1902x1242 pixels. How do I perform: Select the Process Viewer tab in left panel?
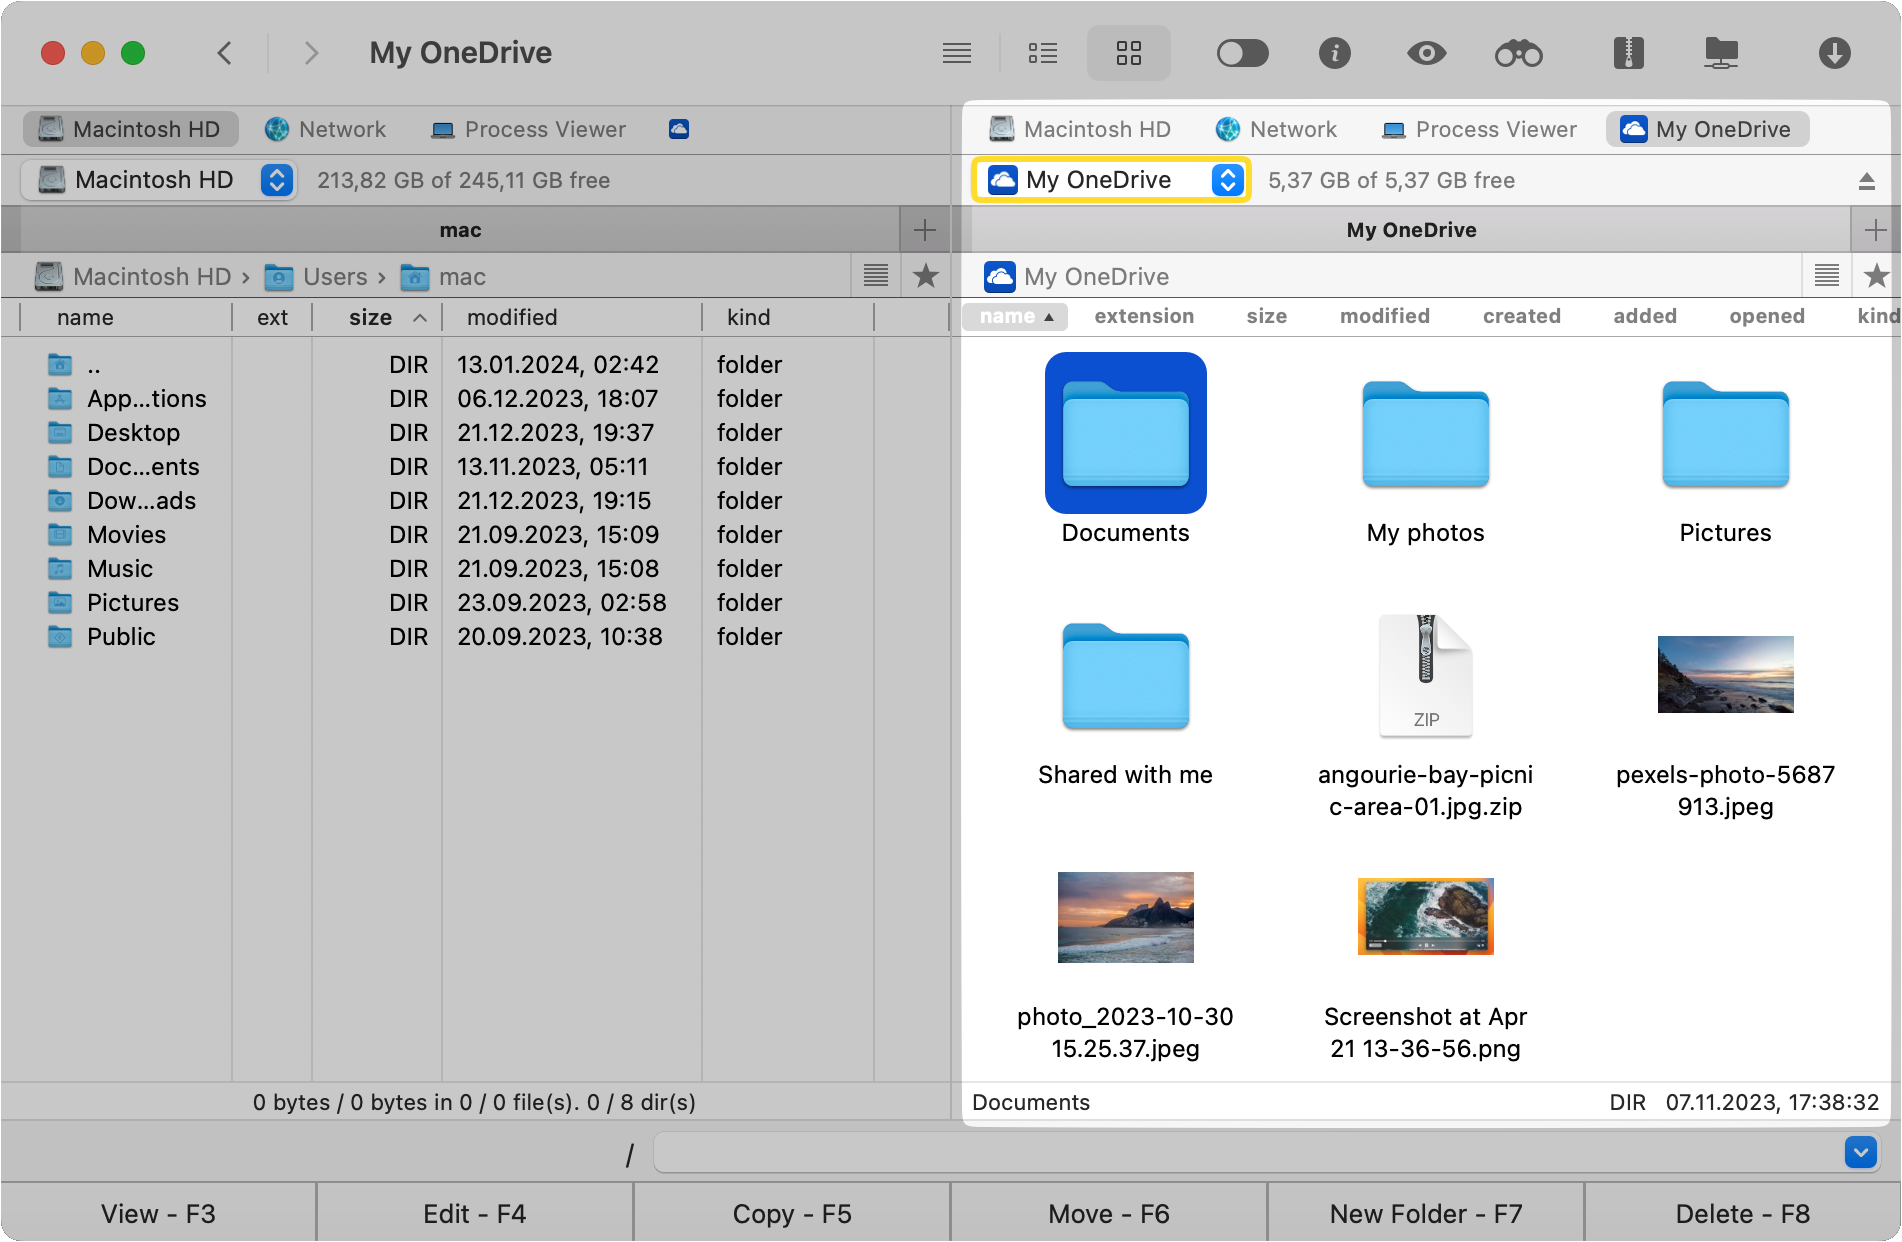[x=529, y=129]
